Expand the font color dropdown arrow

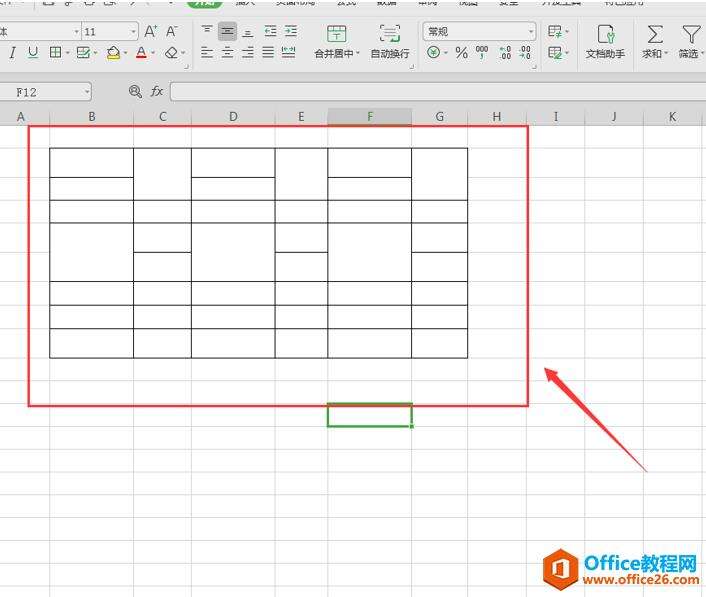[x=153, y=53]
